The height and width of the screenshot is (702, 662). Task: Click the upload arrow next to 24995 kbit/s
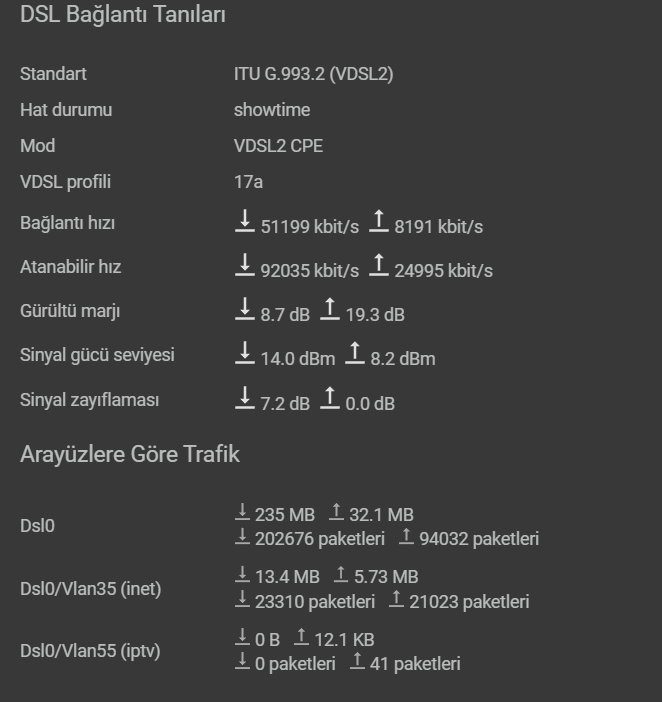click(378, 266)
